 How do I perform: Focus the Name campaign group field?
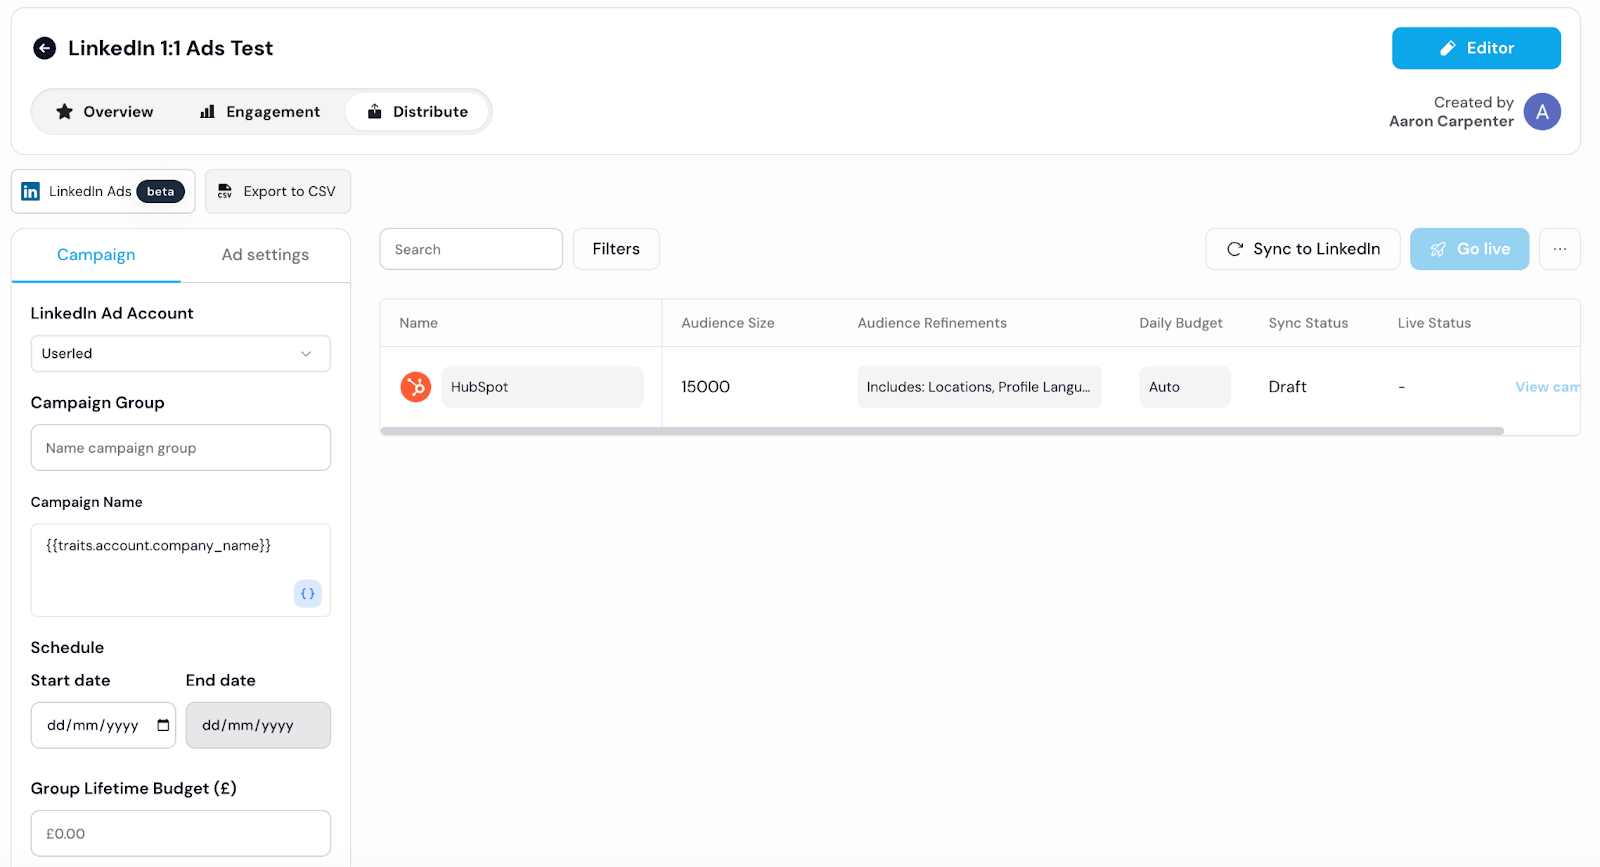click(x=180, y=448)
